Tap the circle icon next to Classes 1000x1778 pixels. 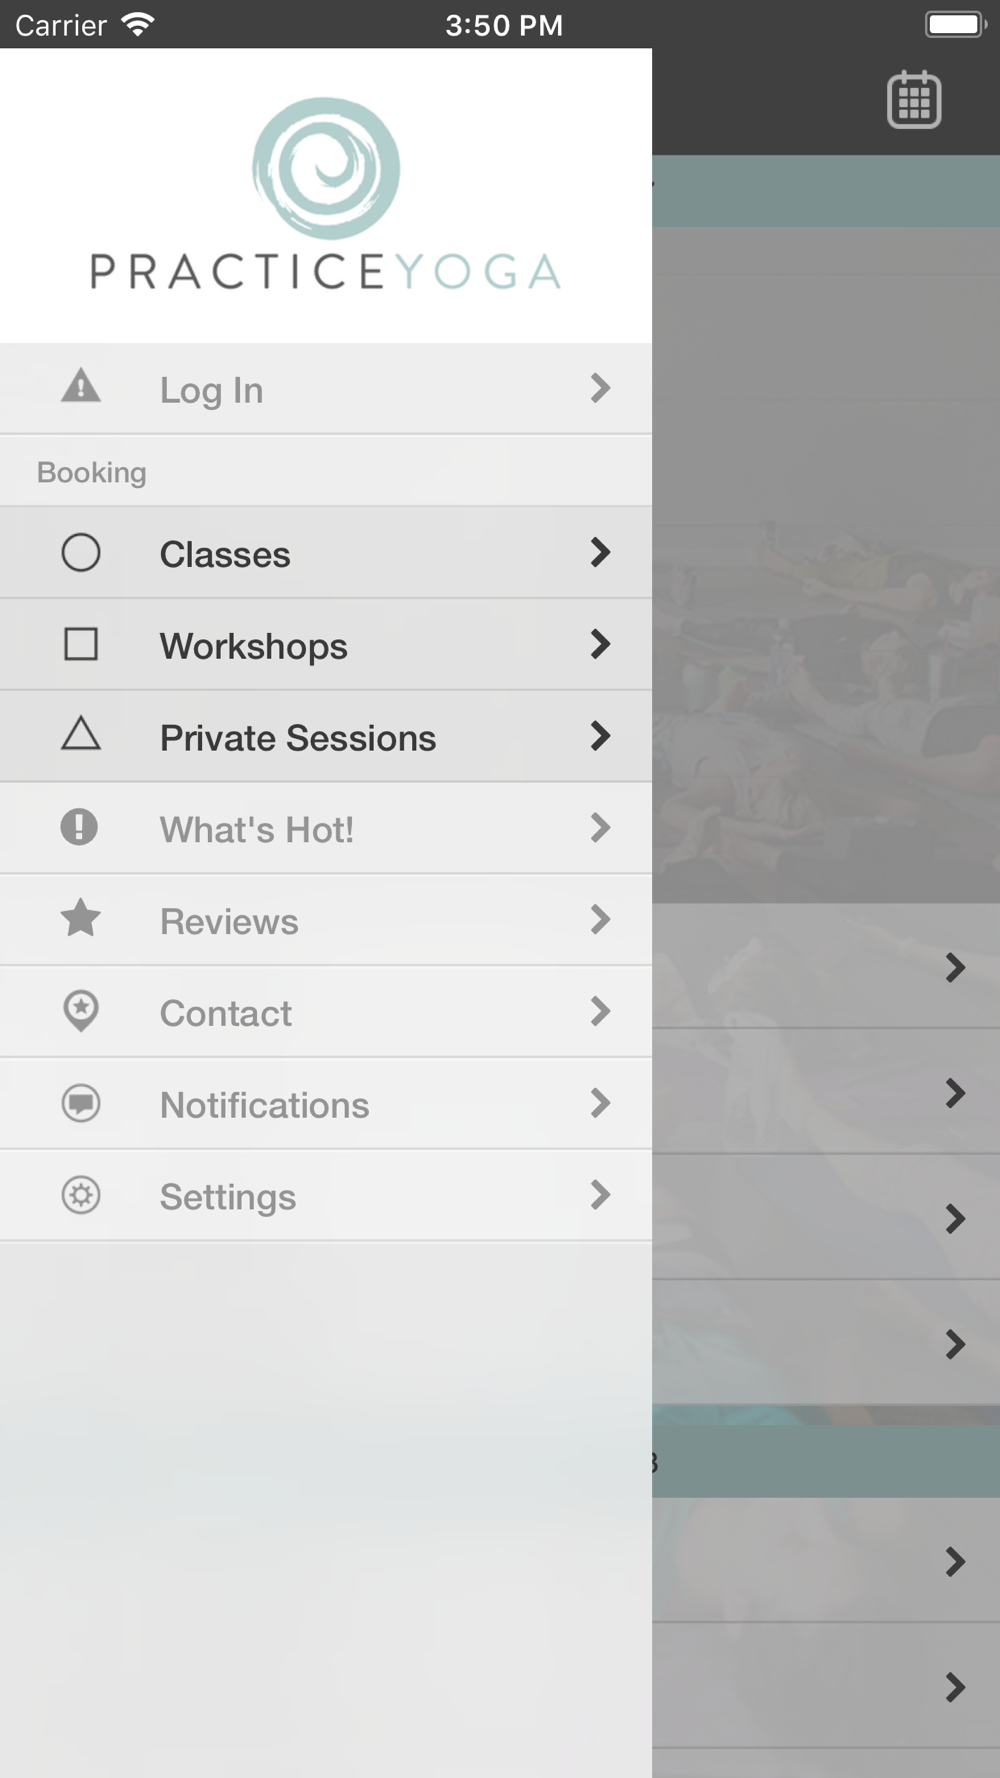pyautogui.click(x=81, y=552)
